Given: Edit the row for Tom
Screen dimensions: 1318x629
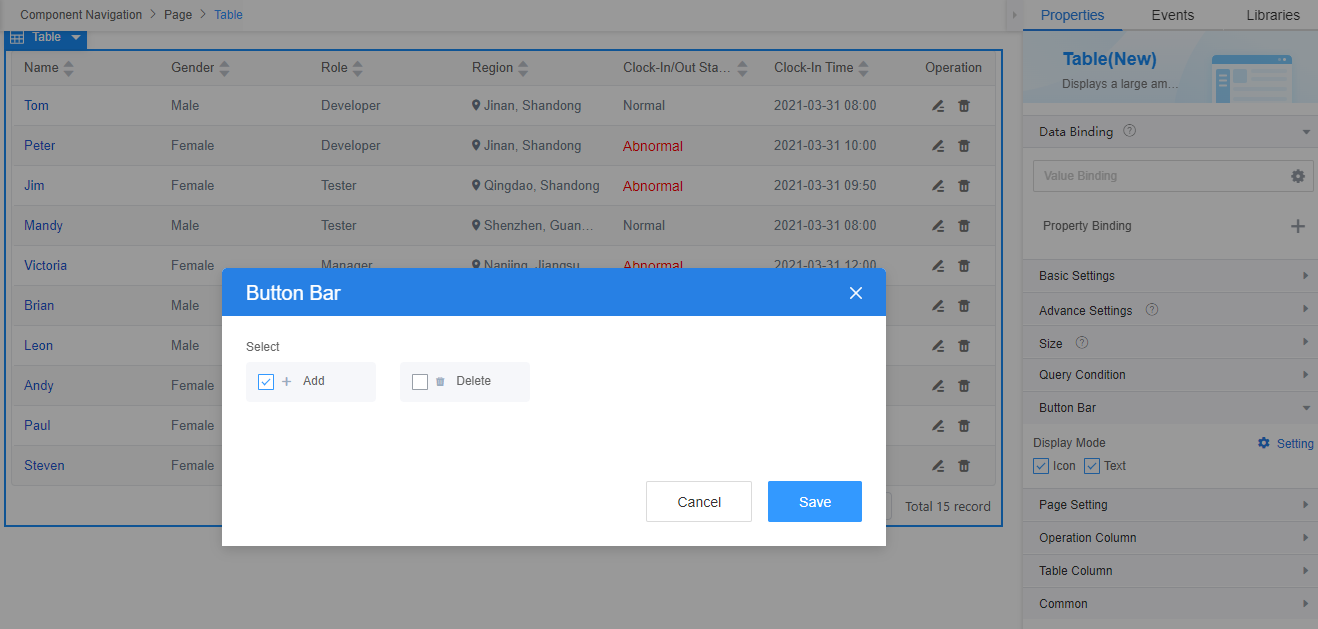Looking at the screenshot, I should [x=938, y=106].
